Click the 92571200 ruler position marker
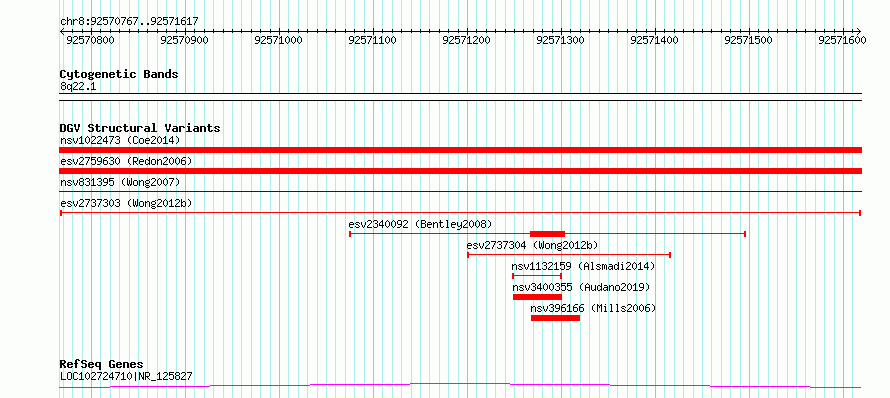 coord(467,40)
